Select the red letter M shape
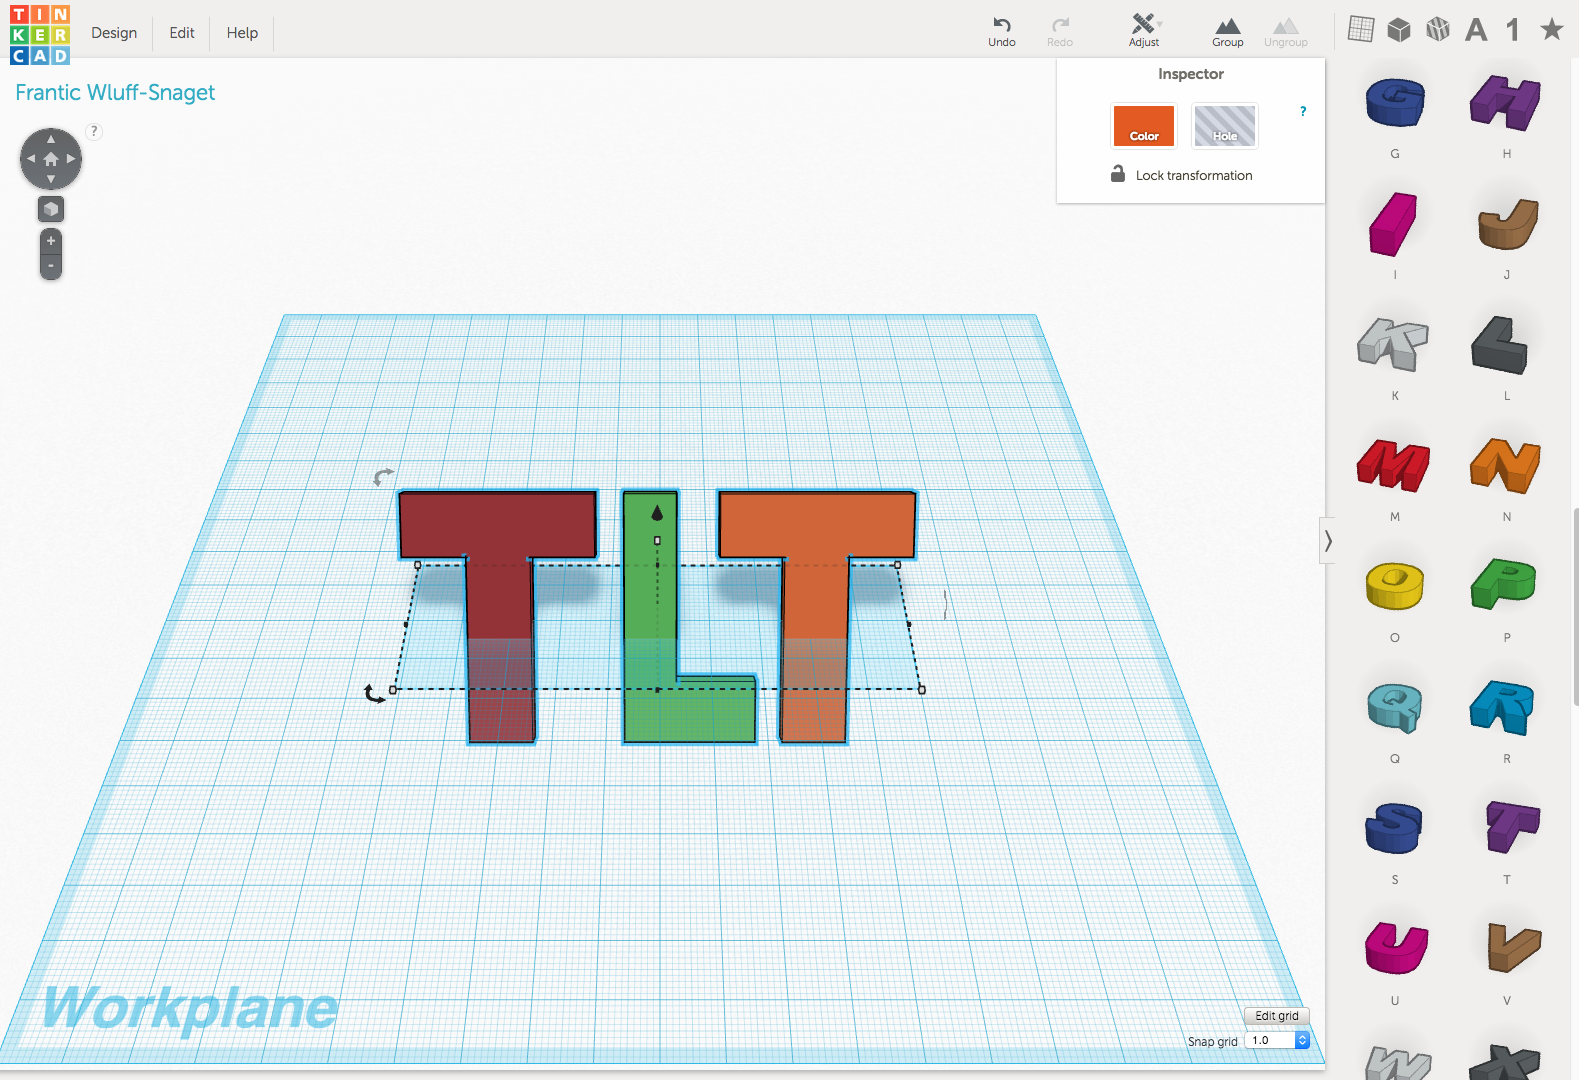1579x1080 pixels. pyautogui.click(x=1393, y=466)
